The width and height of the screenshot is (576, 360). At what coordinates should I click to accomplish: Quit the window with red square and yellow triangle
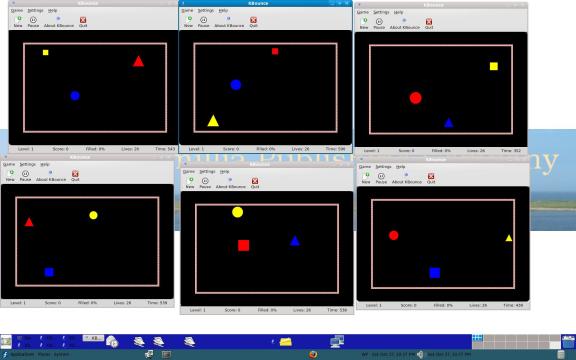253,22
